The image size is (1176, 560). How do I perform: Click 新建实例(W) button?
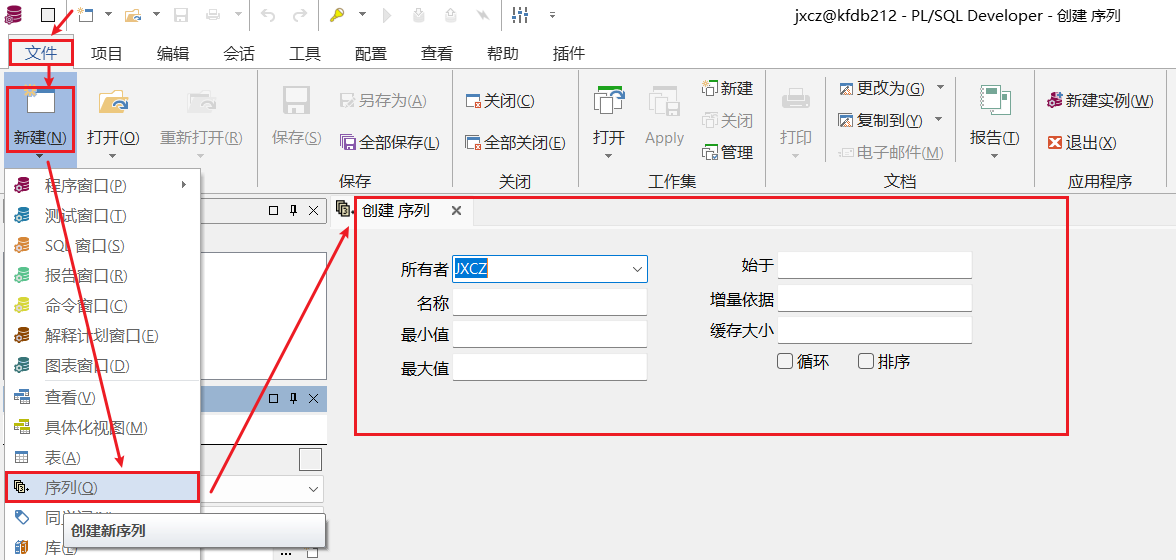[1100, 100]
